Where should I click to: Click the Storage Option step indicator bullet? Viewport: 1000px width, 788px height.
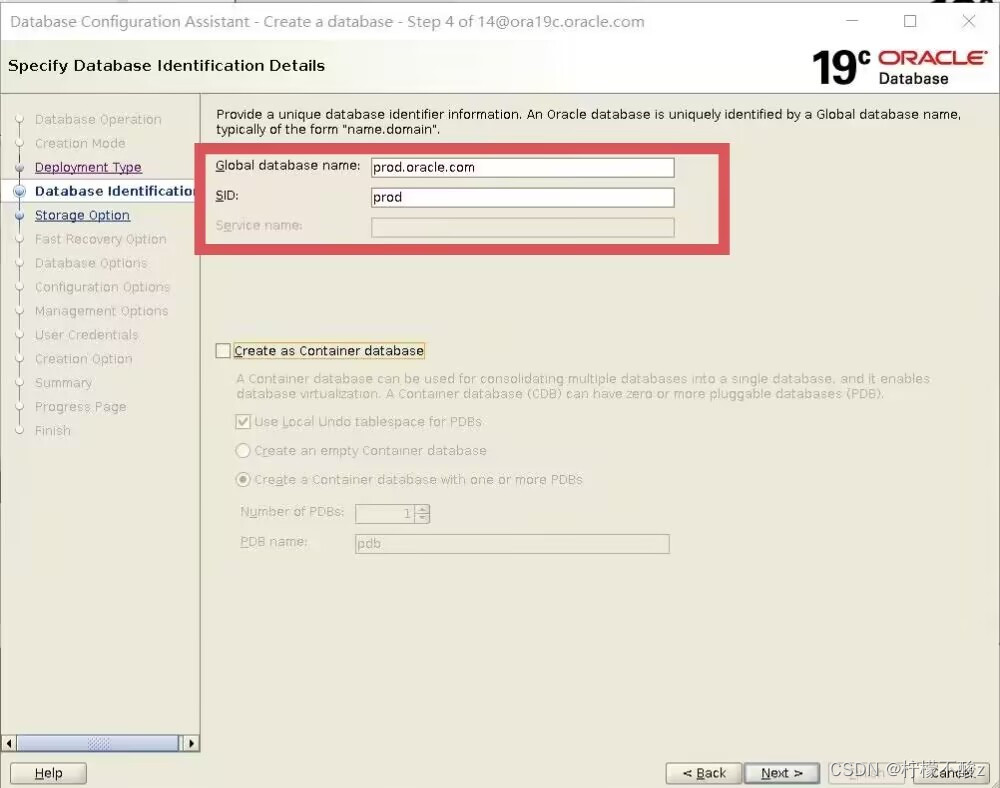coord(21,215)
